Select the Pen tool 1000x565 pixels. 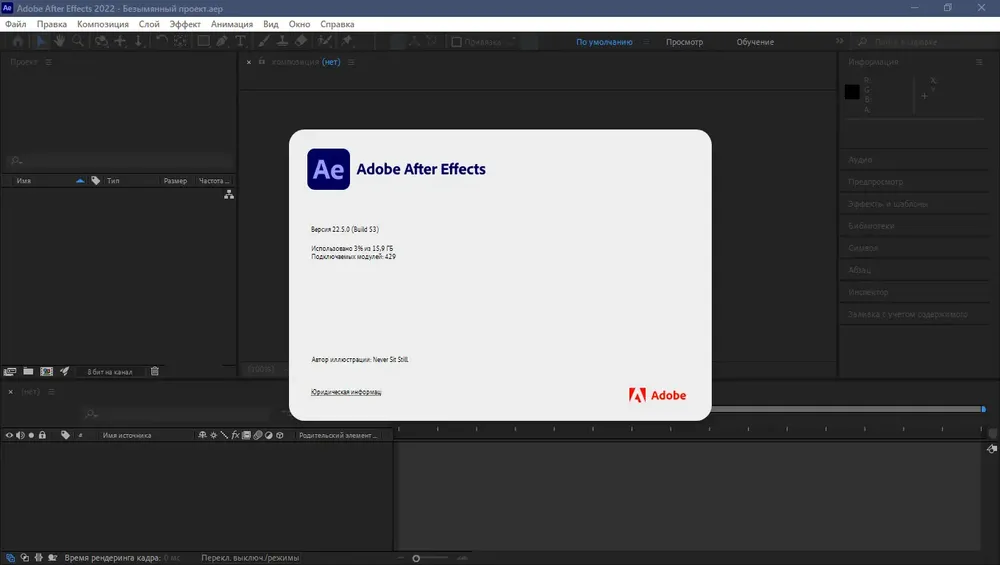pos(222,41)
